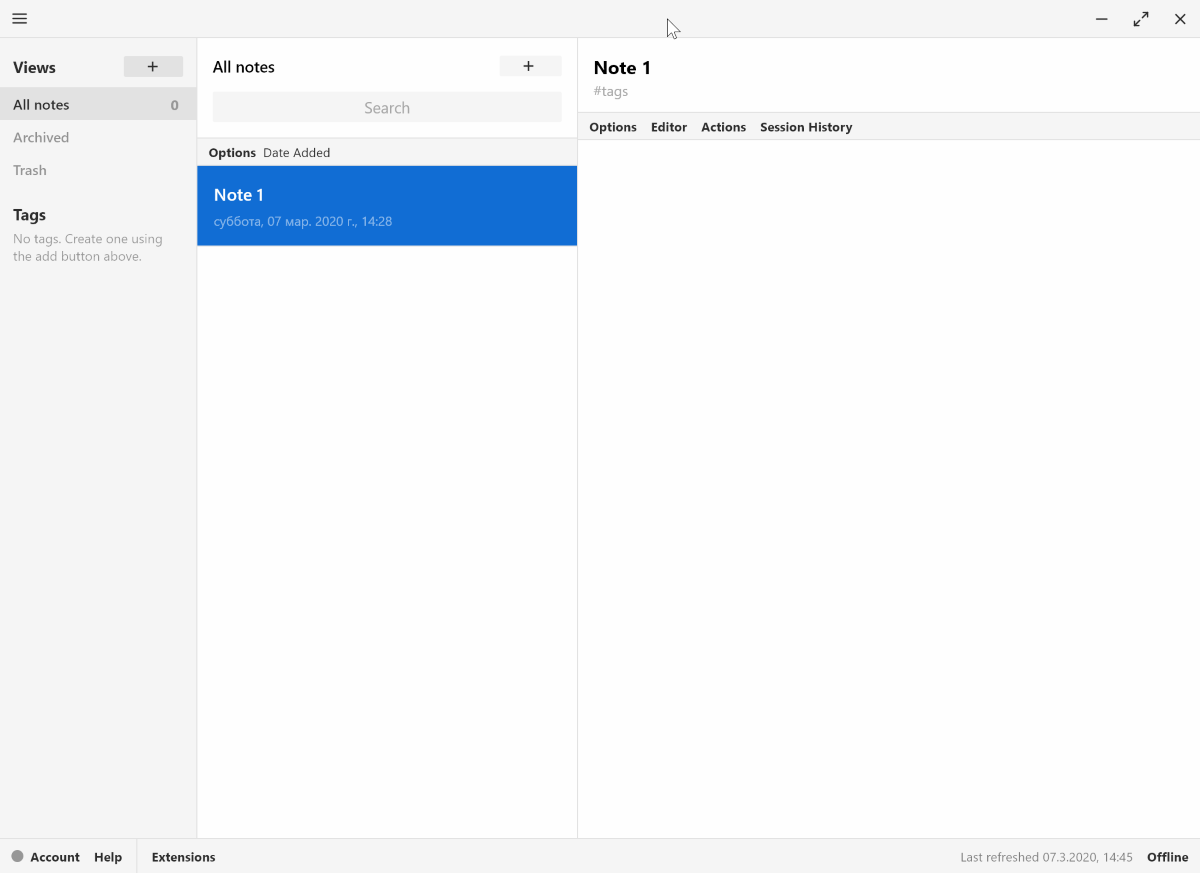Open the Editor dropdown menu

pos(668,127)
